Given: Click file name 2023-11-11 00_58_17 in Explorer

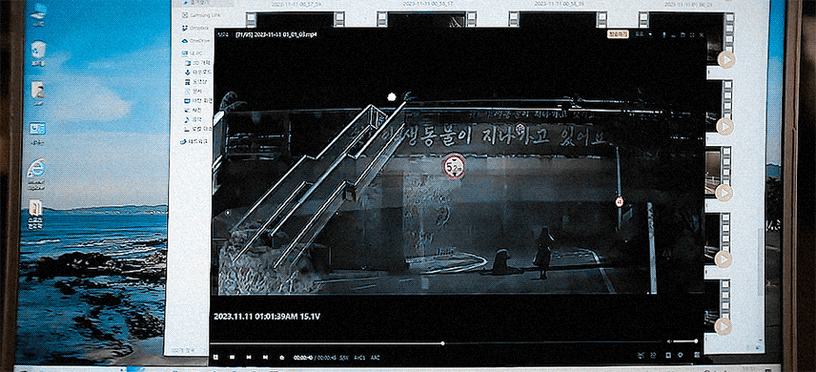Looking at the screenshot, I should (x=429, y=4).
